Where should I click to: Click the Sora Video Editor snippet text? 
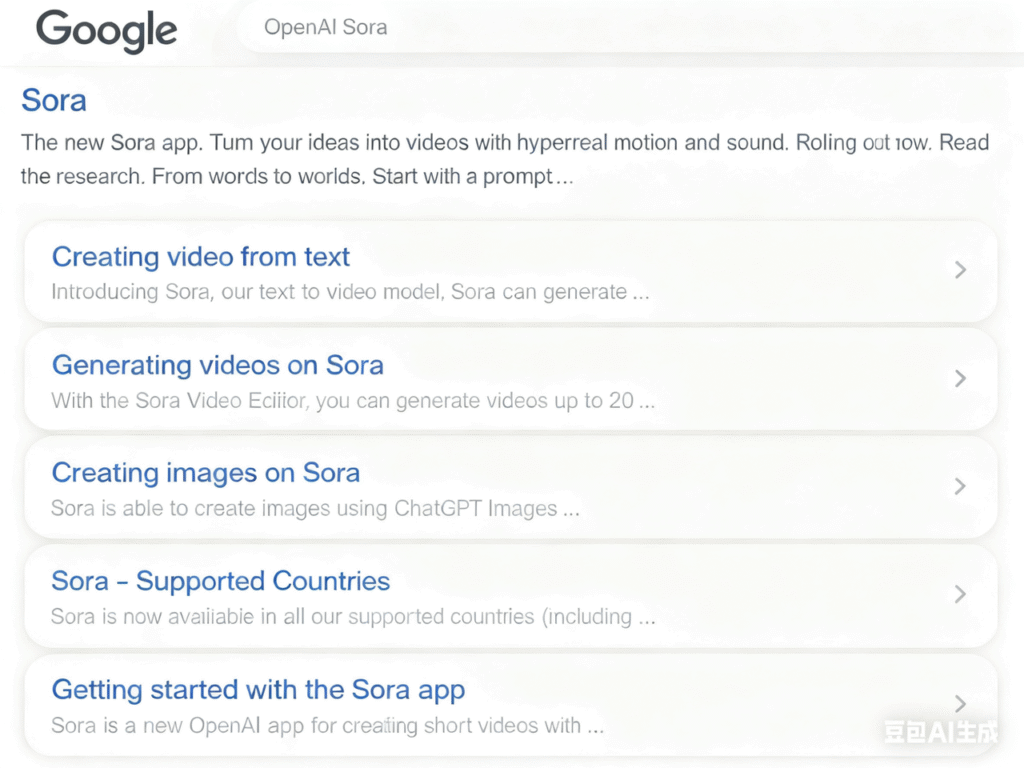[x=352, y=401]
